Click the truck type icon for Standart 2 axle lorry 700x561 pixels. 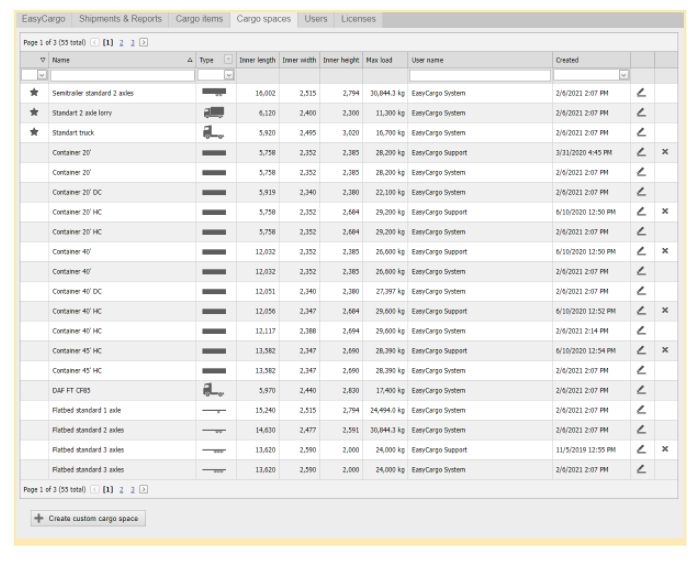point(214,113)
